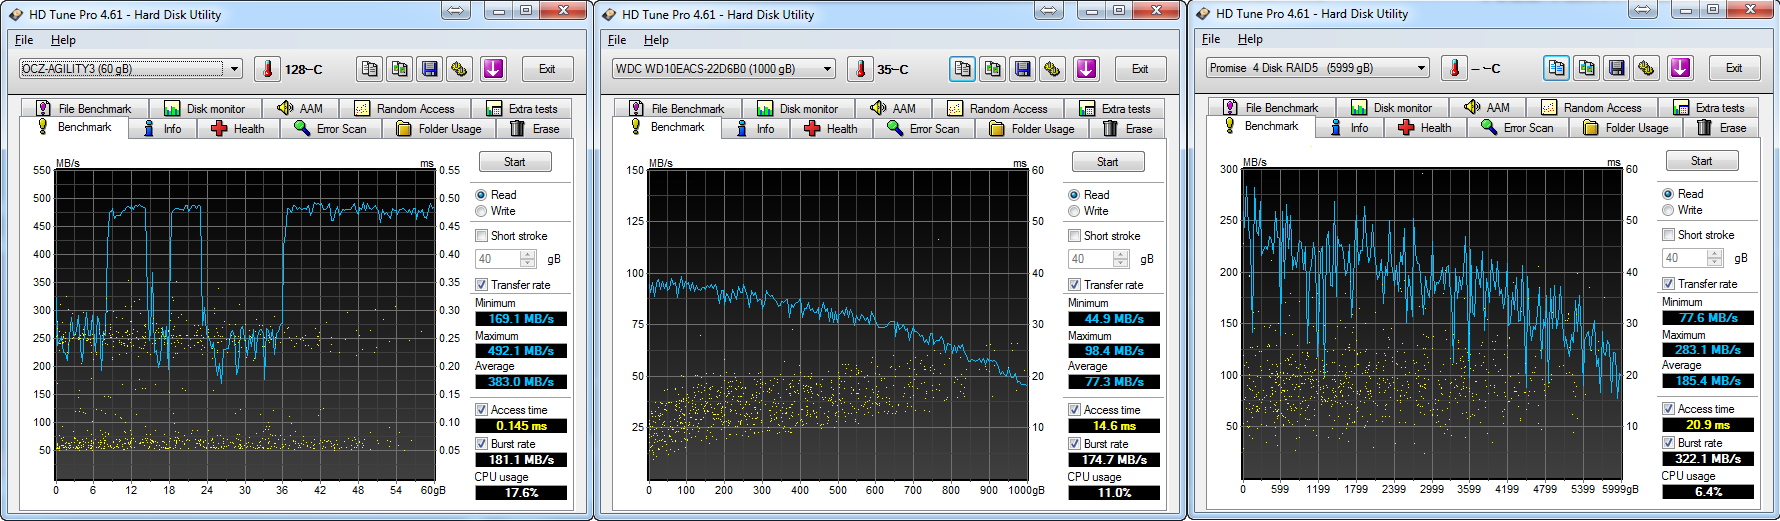
Task: Select the Write radio button in the OCZ-AGILITY3 window
Action: point(481,211)
